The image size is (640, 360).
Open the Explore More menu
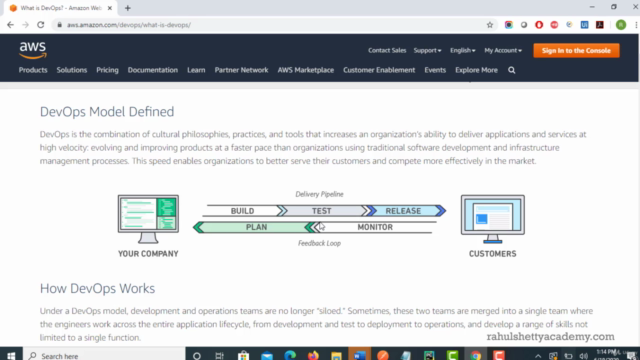476,70
